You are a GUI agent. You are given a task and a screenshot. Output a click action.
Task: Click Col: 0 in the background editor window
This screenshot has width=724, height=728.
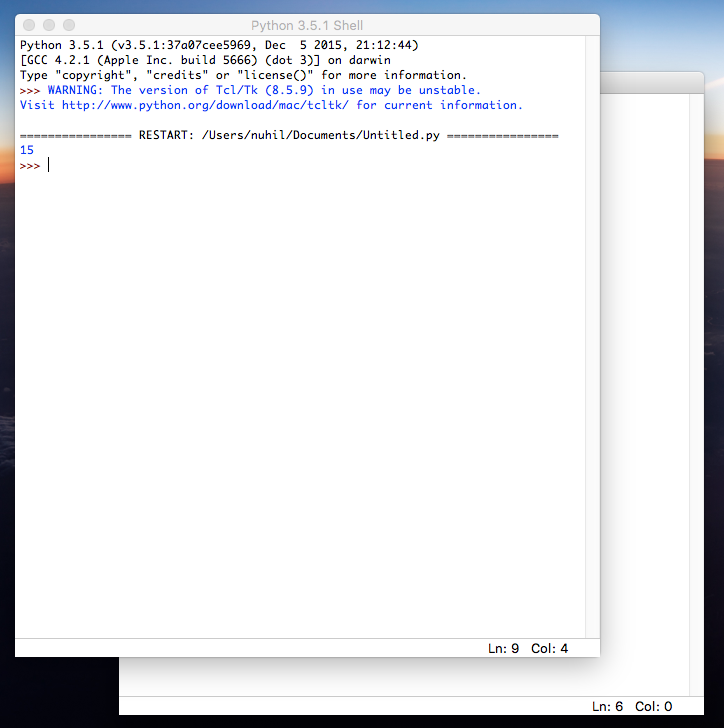[x=653, y=706]
